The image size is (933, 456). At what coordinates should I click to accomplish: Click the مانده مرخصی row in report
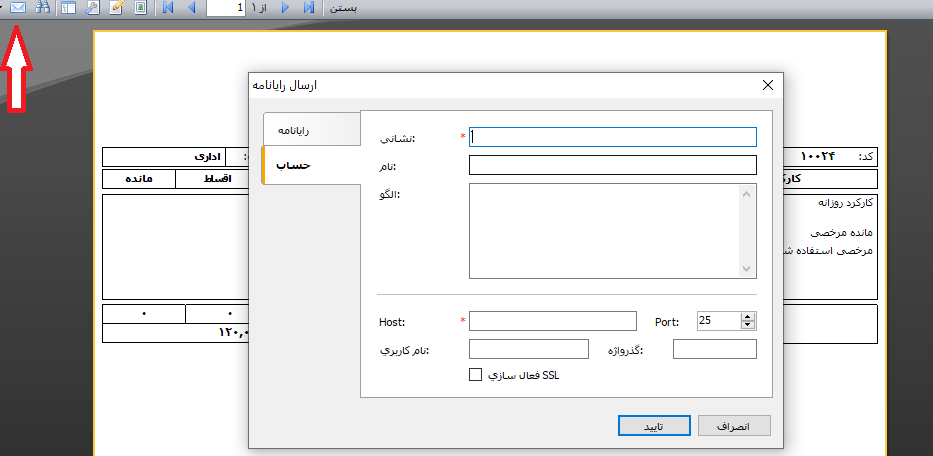click(x=841, y=232)
